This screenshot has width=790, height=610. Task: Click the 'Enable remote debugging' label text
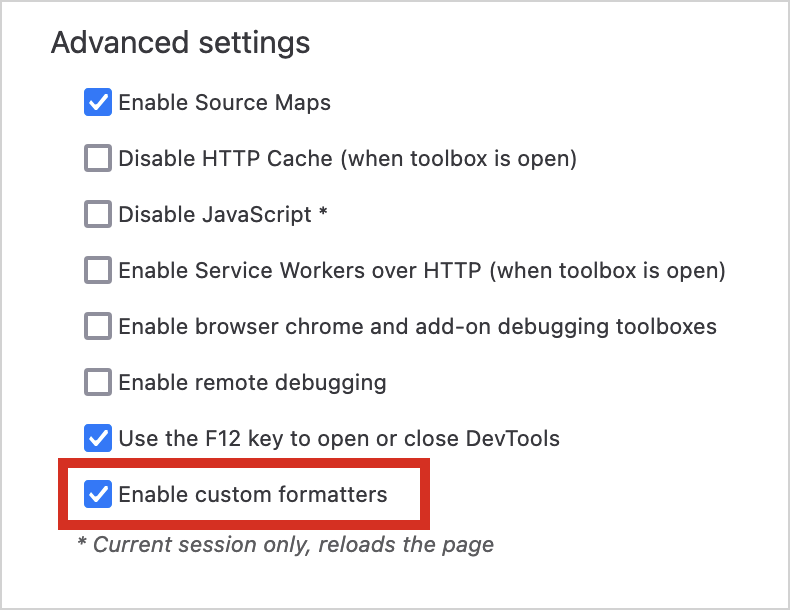click(x=252, y=382)
